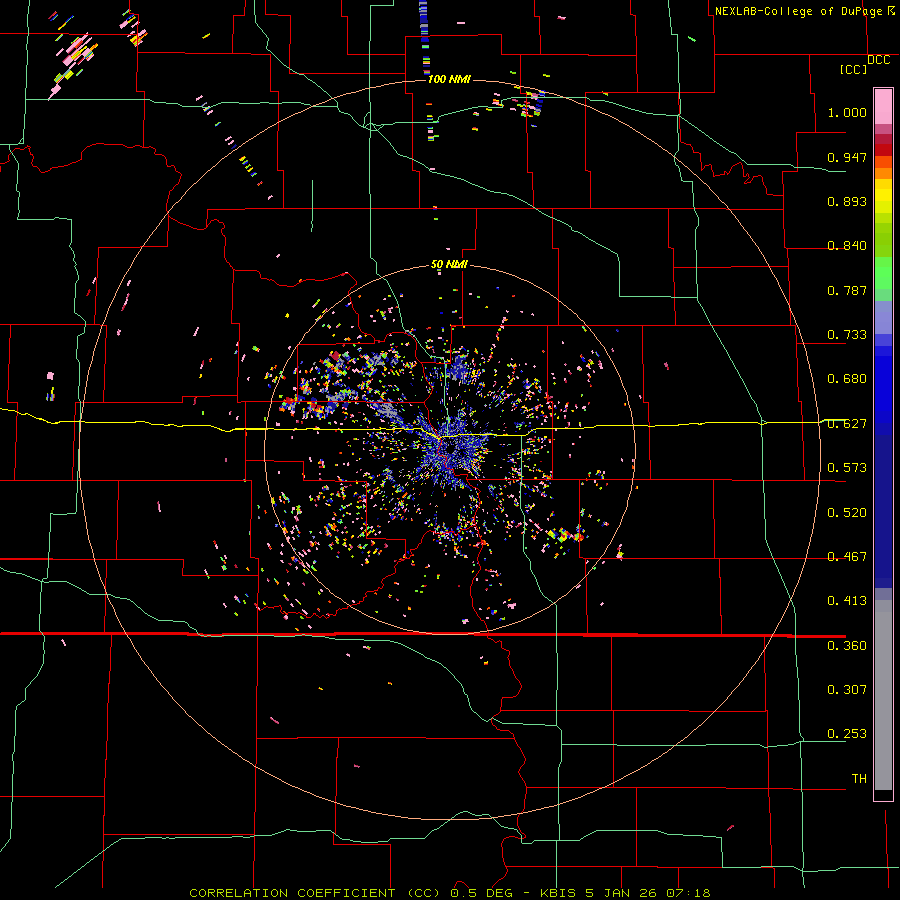This screenshot has width=900, height=900.
Task: Select the 0.573 scale value
Action: pyautogui.click(x=847, y=468)
